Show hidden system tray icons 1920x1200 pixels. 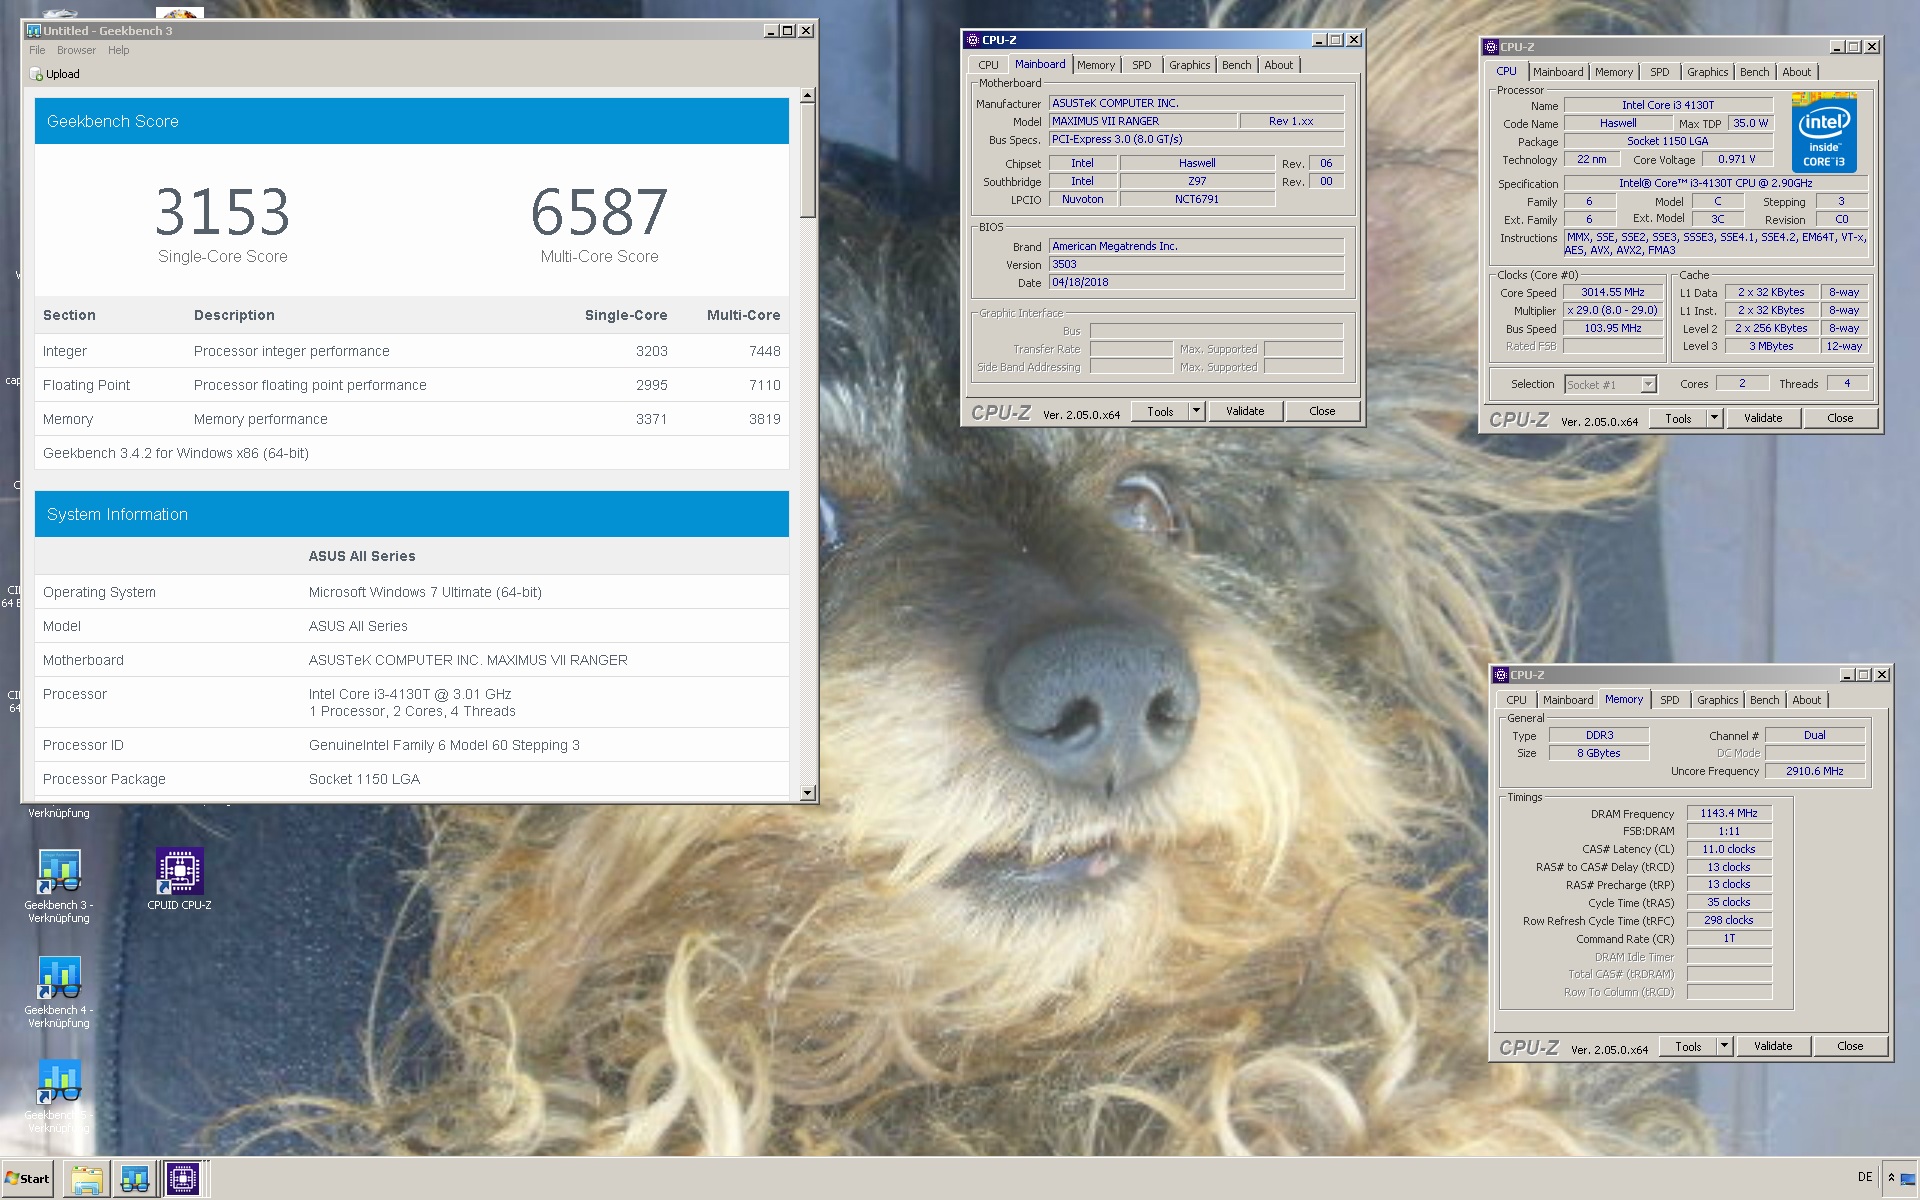coord(1891,1178)
